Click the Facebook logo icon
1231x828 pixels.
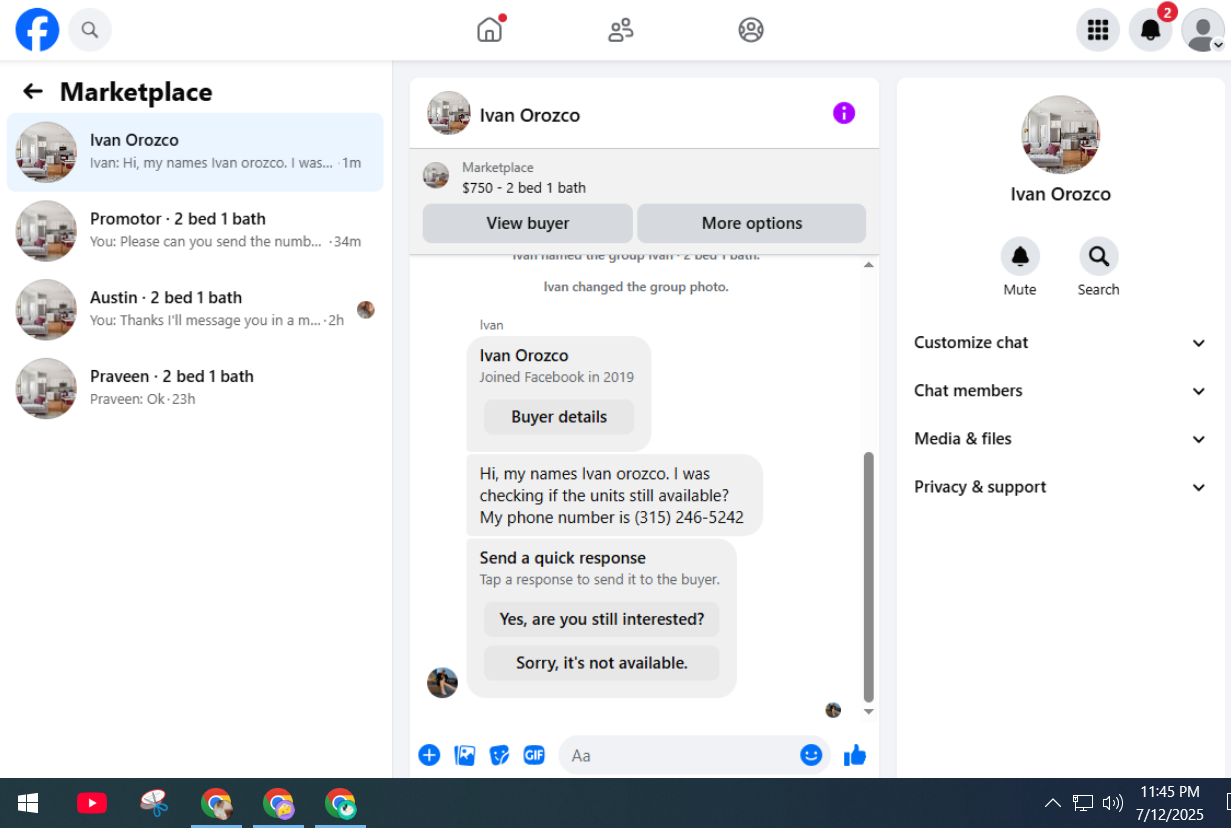(x=37, y=30)
